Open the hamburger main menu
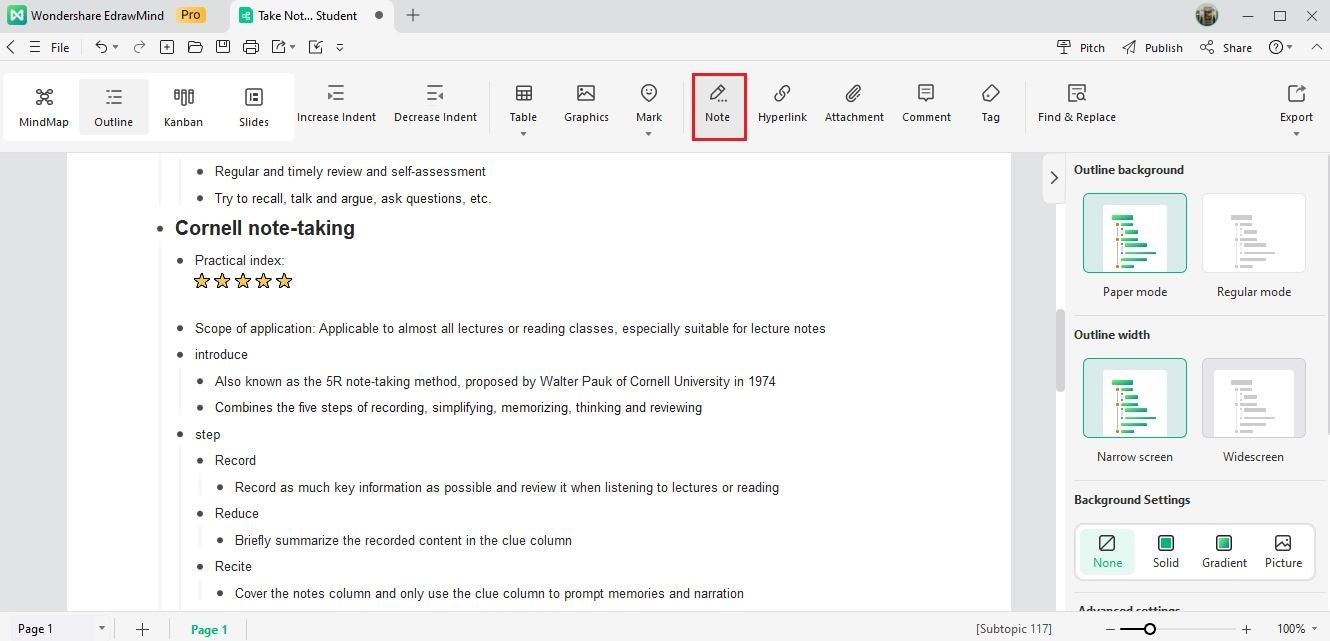 [x=35, y=47]
